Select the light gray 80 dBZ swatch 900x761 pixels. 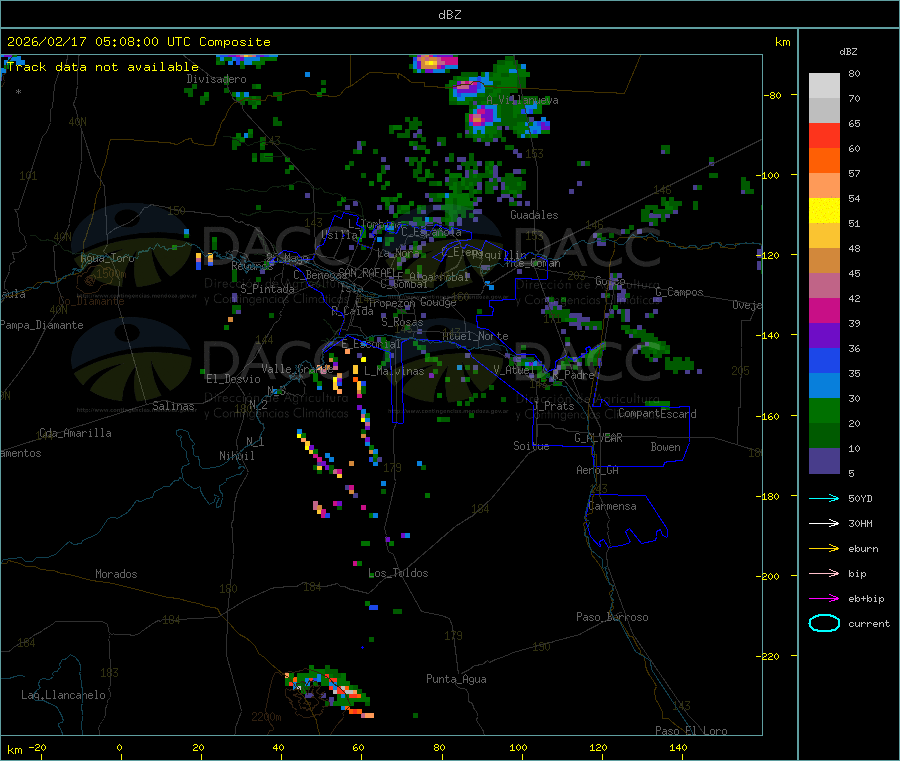tap(824, 86)
